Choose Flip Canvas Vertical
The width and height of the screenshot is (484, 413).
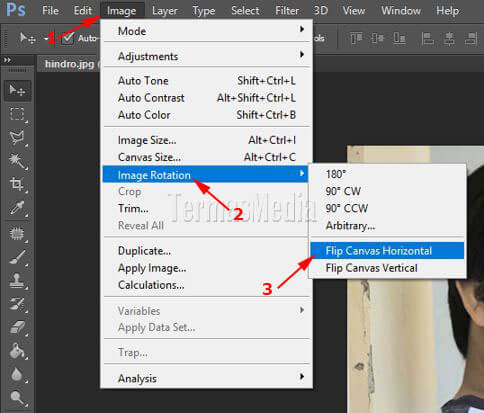point(387,268)
